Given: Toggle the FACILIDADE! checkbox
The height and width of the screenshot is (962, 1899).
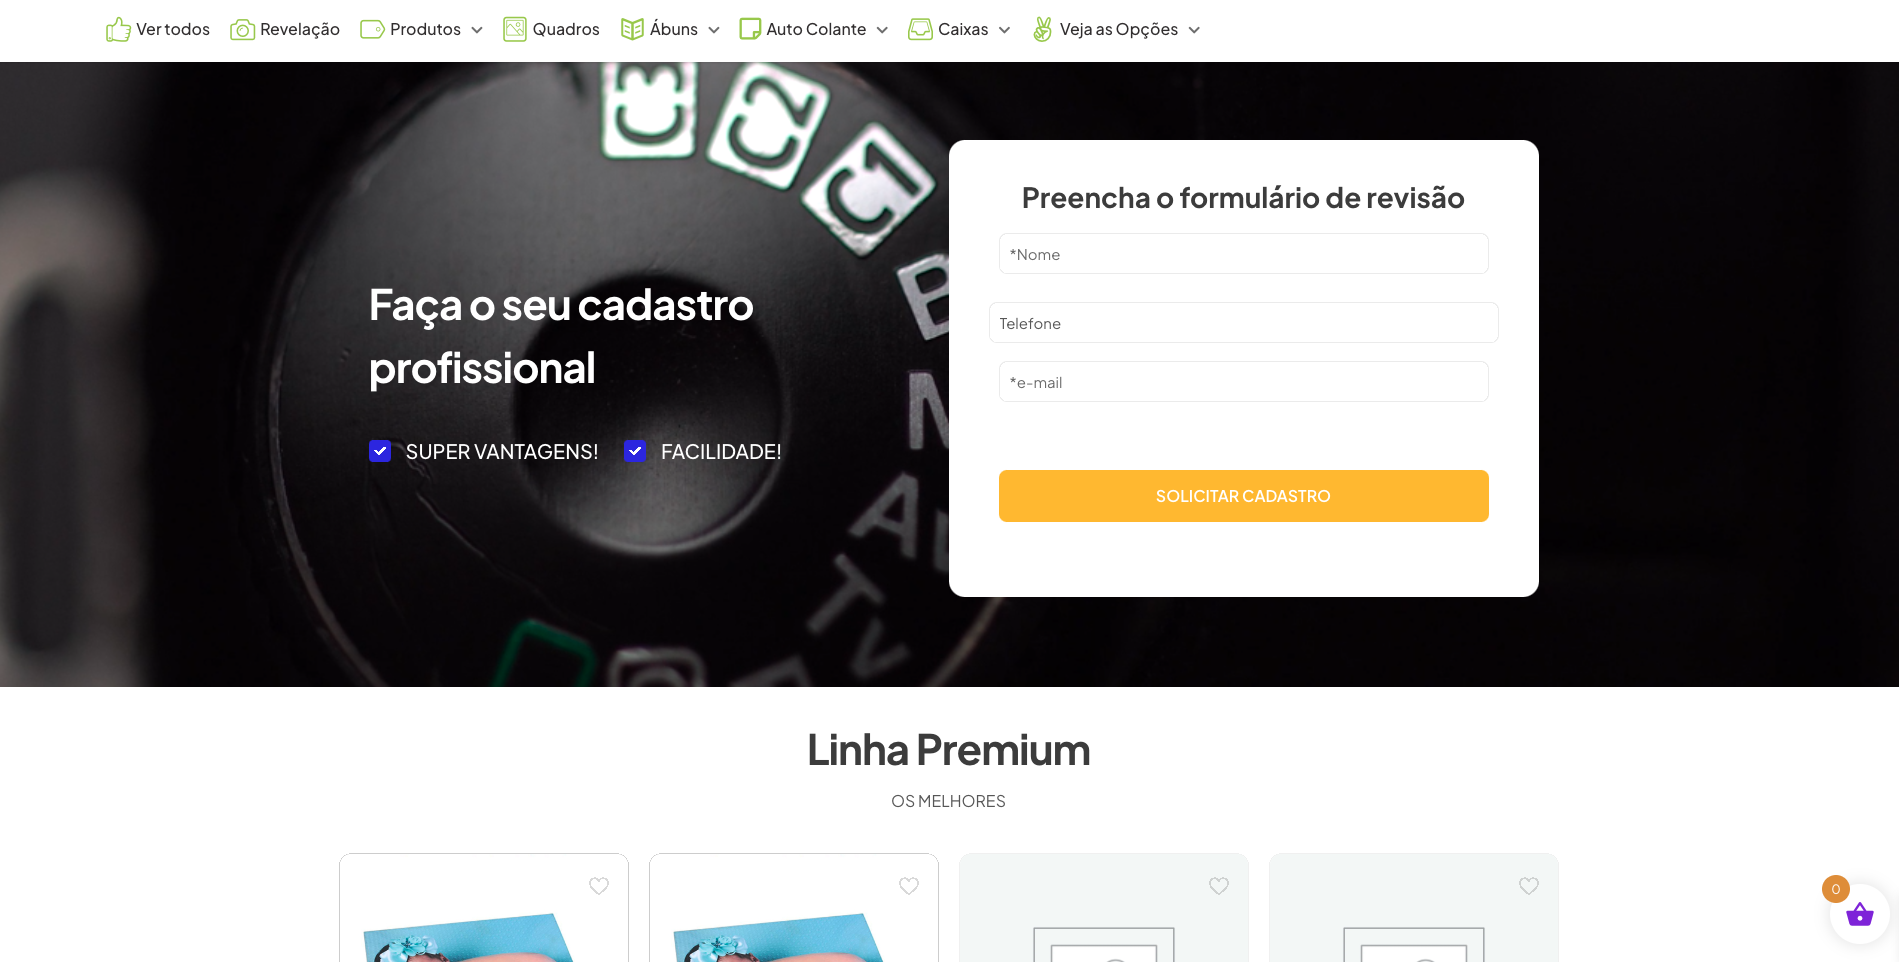Looking at the screenshot, I should (635, 451).
